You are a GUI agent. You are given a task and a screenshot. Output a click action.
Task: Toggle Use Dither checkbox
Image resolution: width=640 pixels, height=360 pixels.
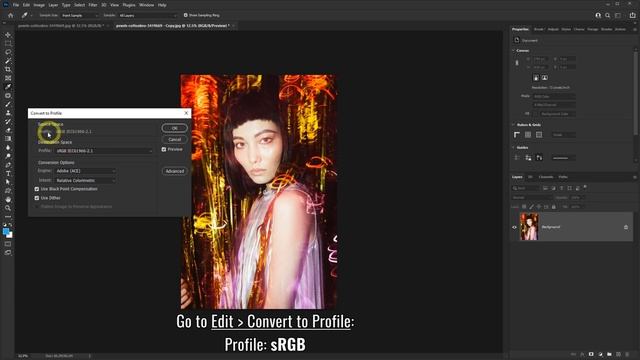pos(37,198)
